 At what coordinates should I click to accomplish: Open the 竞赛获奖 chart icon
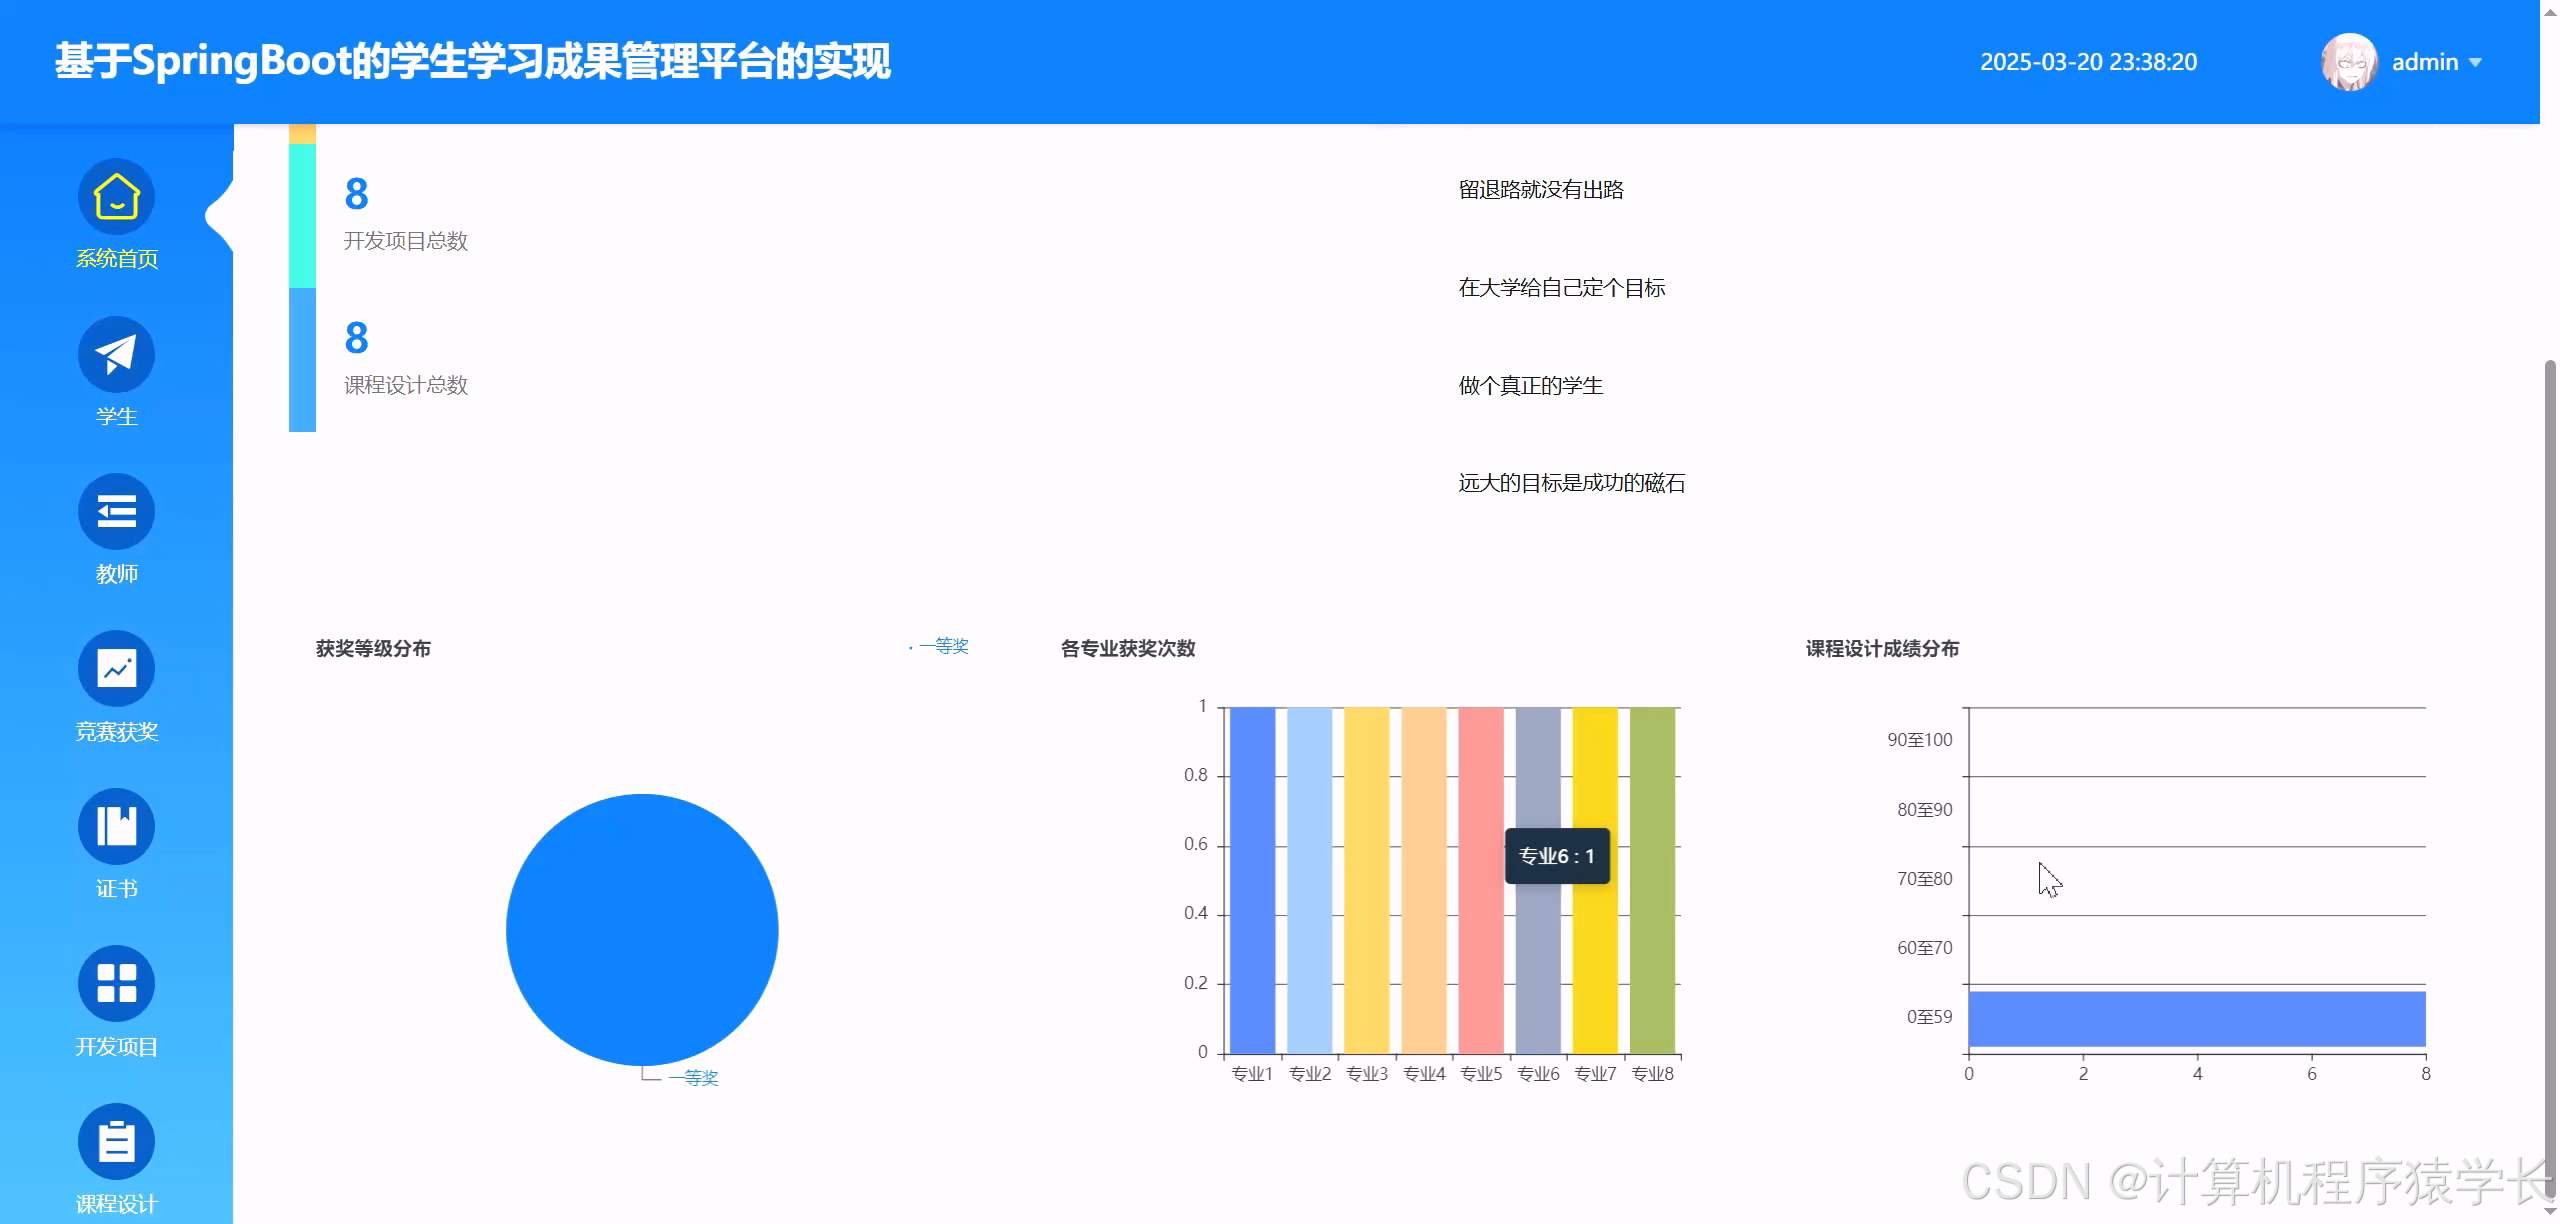click(x=116, y=668)
